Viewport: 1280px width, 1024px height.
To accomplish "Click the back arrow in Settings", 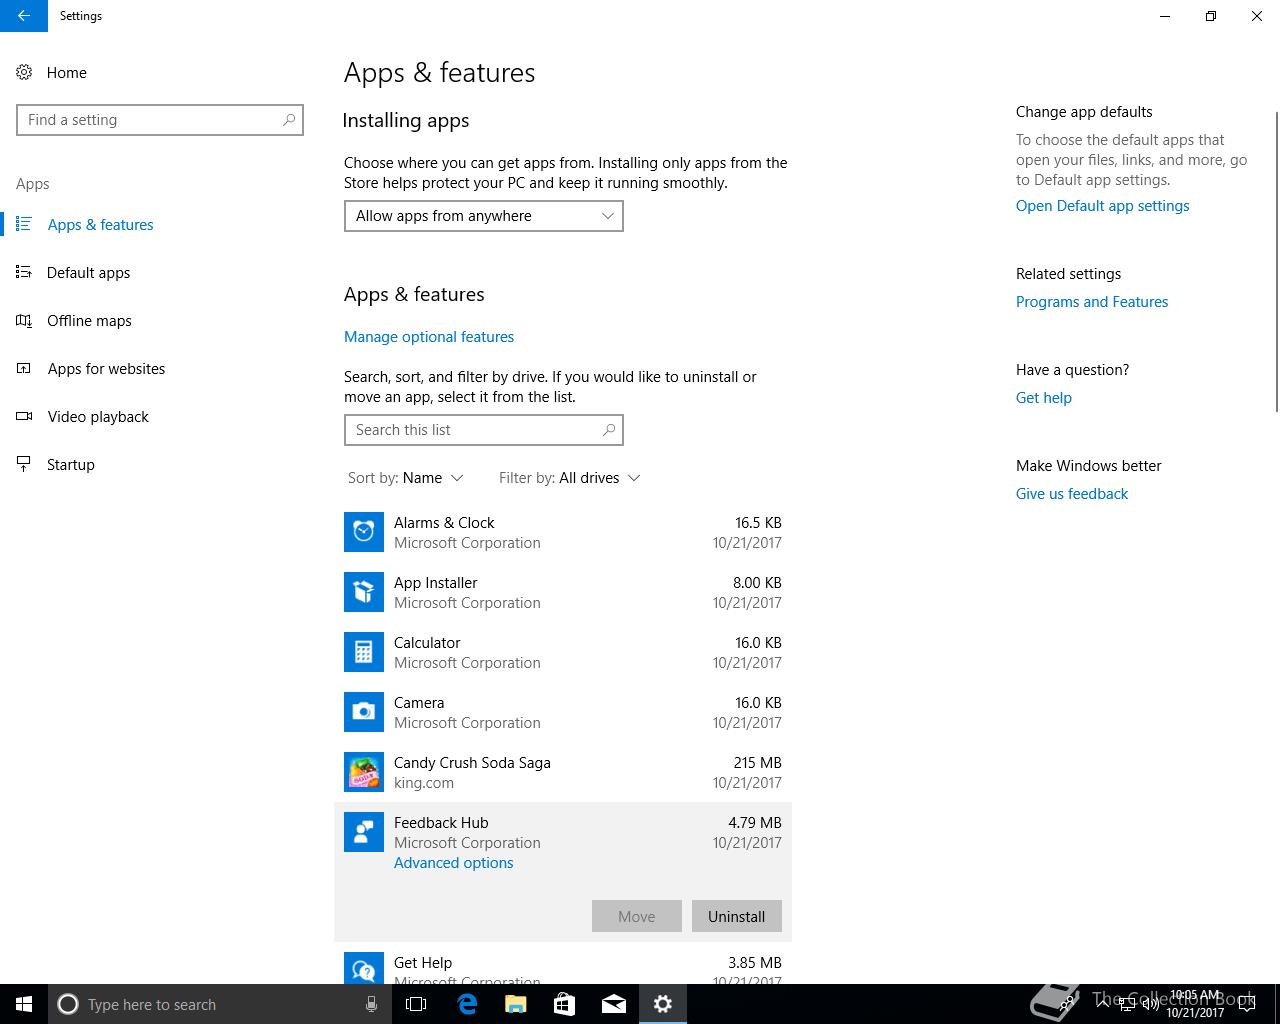I will (x=23, y=16).
